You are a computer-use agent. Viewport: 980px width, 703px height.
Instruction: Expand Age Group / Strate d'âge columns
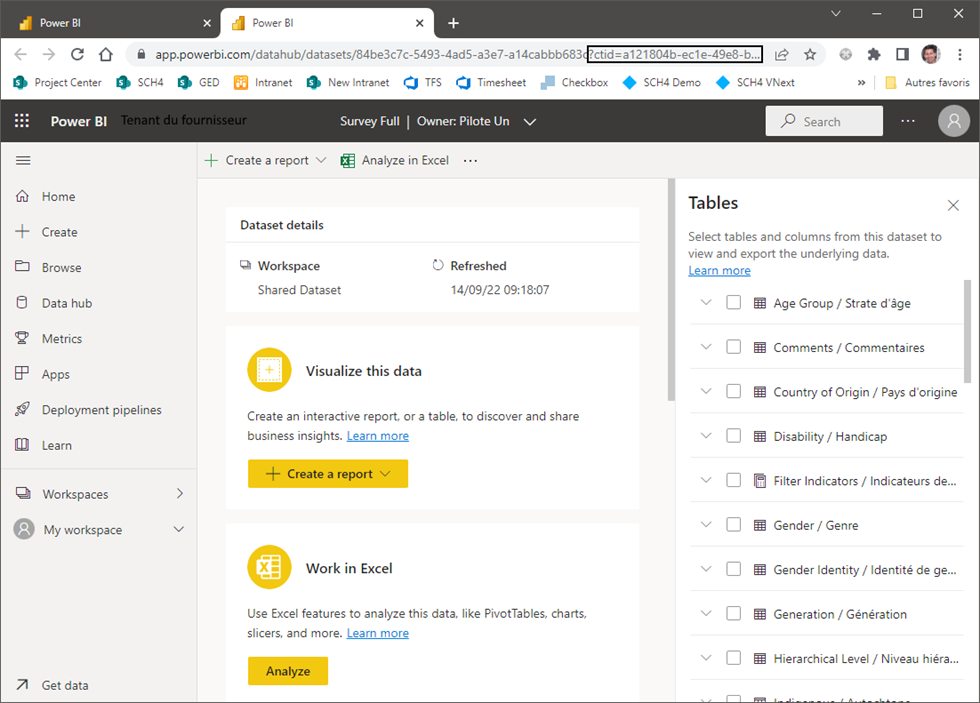(x=706, y=302)
